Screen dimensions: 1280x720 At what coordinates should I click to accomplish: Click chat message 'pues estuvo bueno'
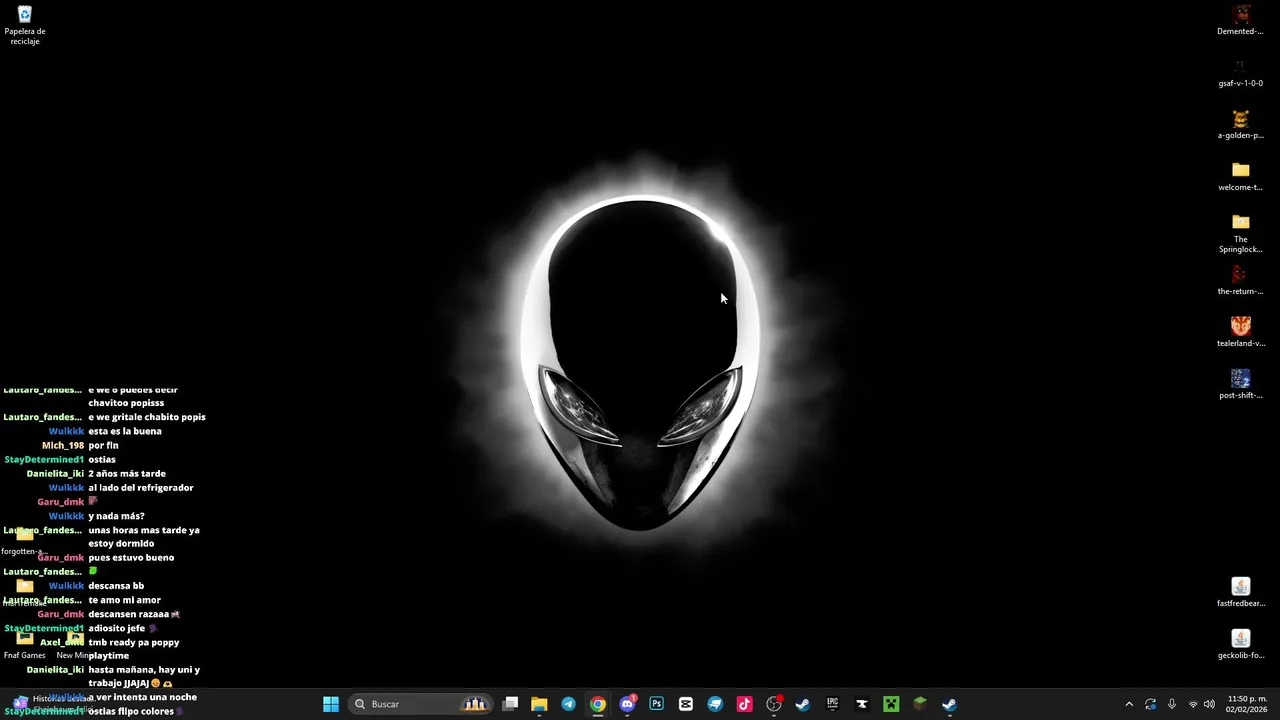tap(131, 558)
